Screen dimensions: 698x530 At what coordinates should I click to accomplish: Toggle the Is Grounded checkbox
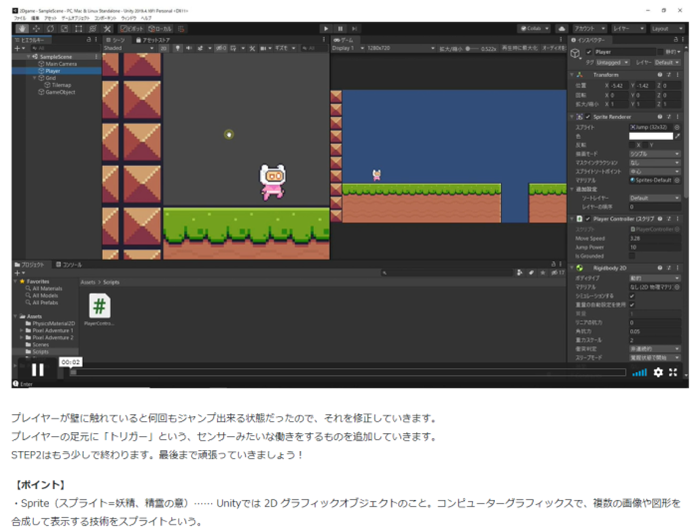[632, 256]
